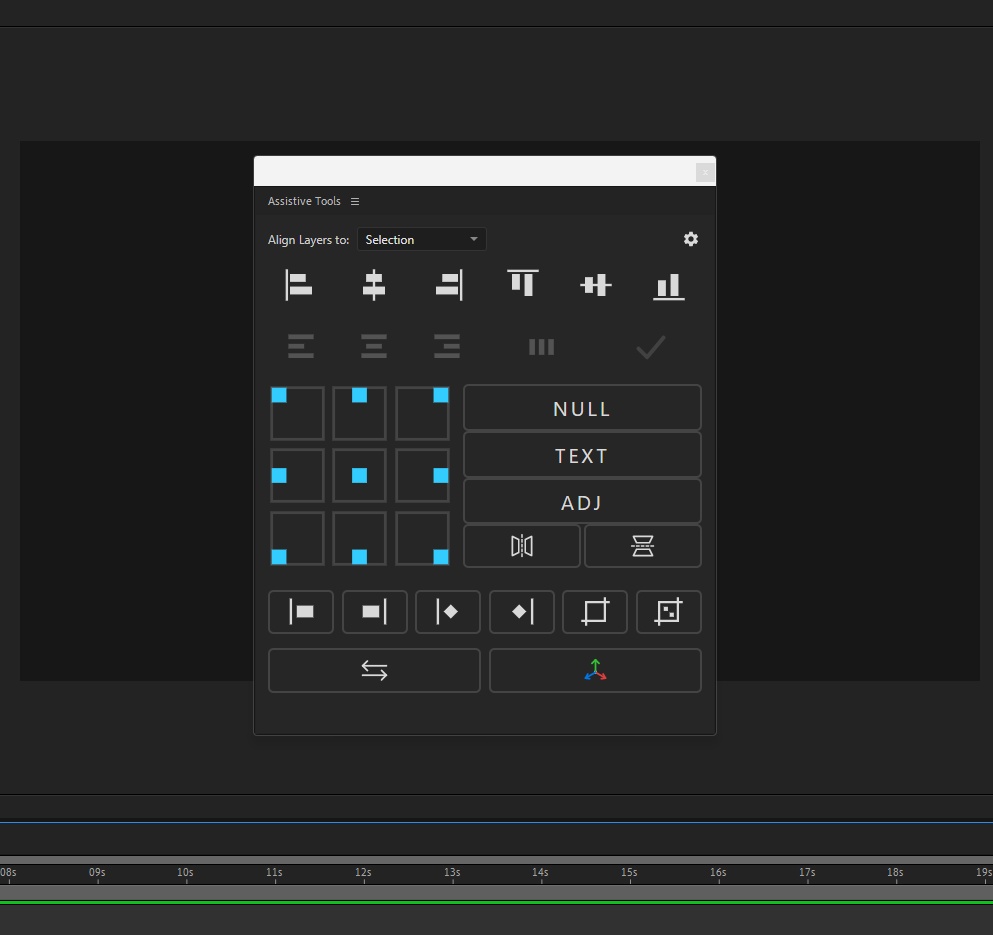Open the Align Layers to dropdown
The image size is (993, 935).
(422, 239)
